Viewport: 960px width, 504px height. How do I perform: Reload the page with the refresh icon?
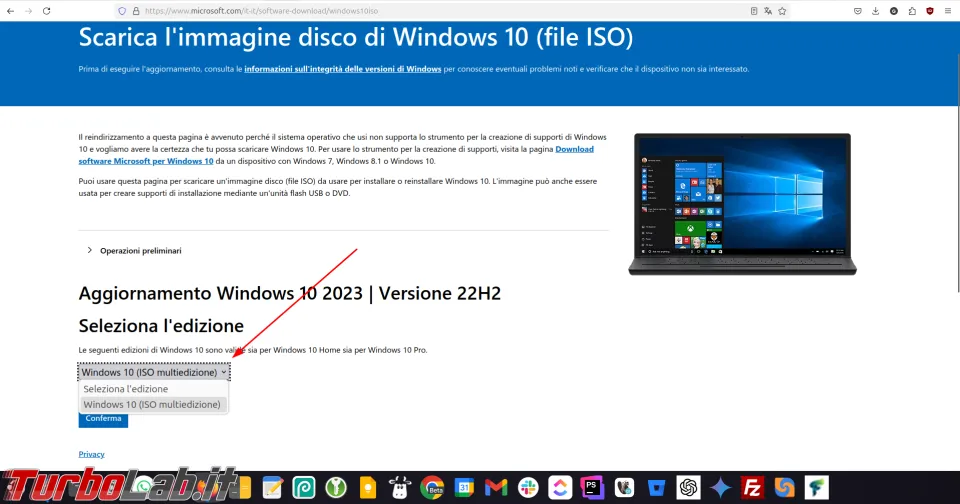click(47, 11)
